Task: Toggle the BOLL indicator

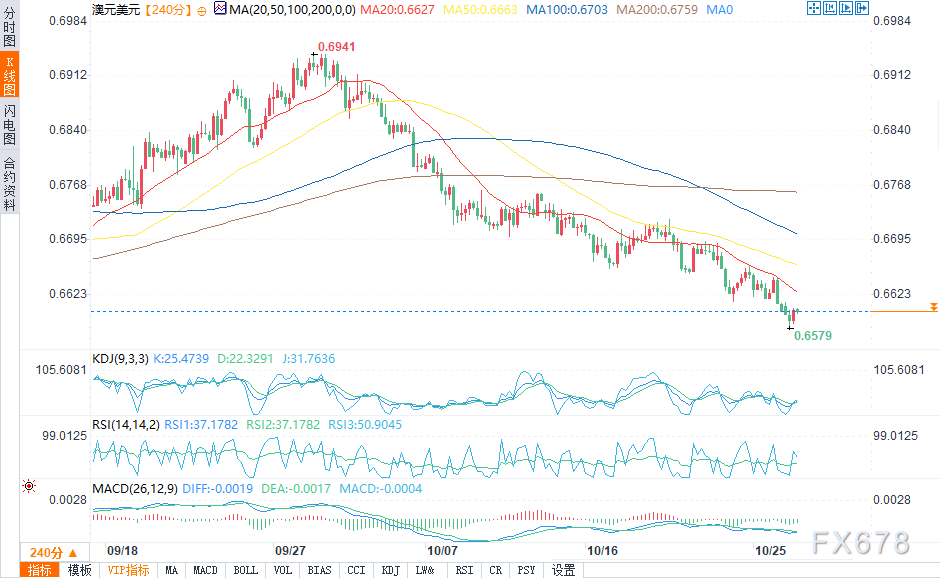Action: 244,570
